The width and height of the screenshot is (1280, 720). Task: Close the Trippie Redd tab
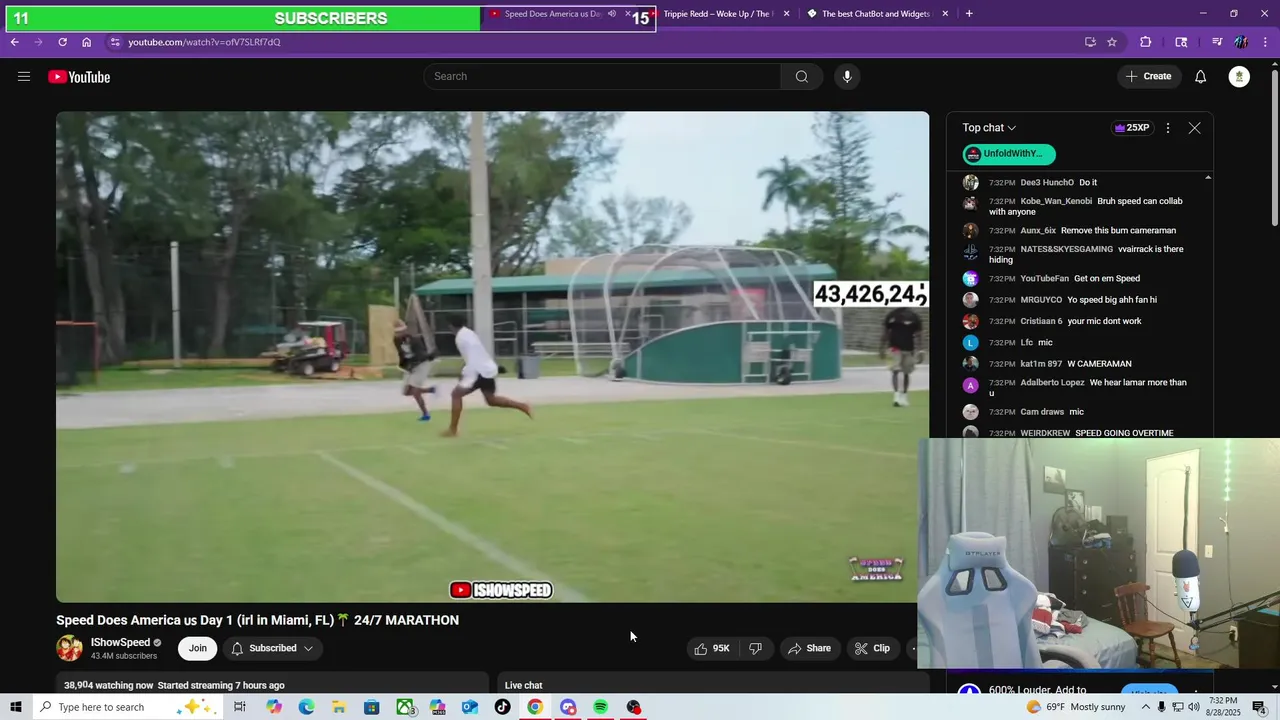click(x=786, y=14)
